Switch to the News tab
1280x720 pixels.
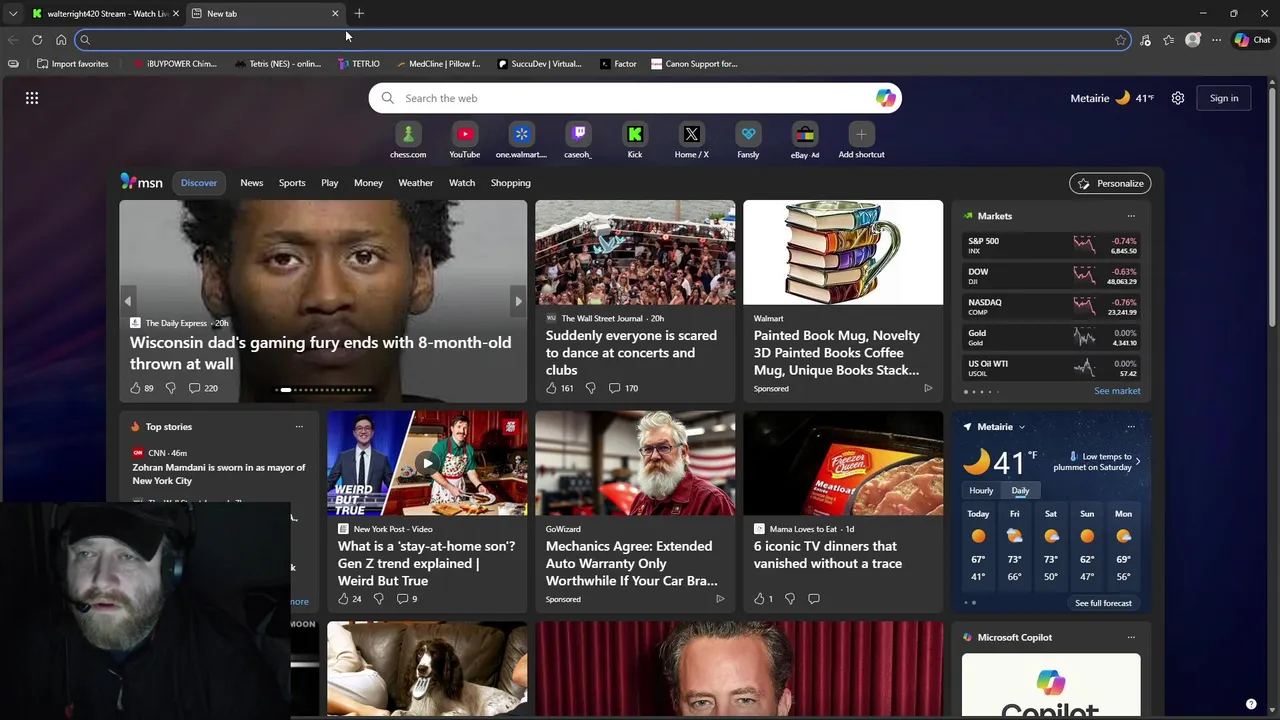[251, 183]
